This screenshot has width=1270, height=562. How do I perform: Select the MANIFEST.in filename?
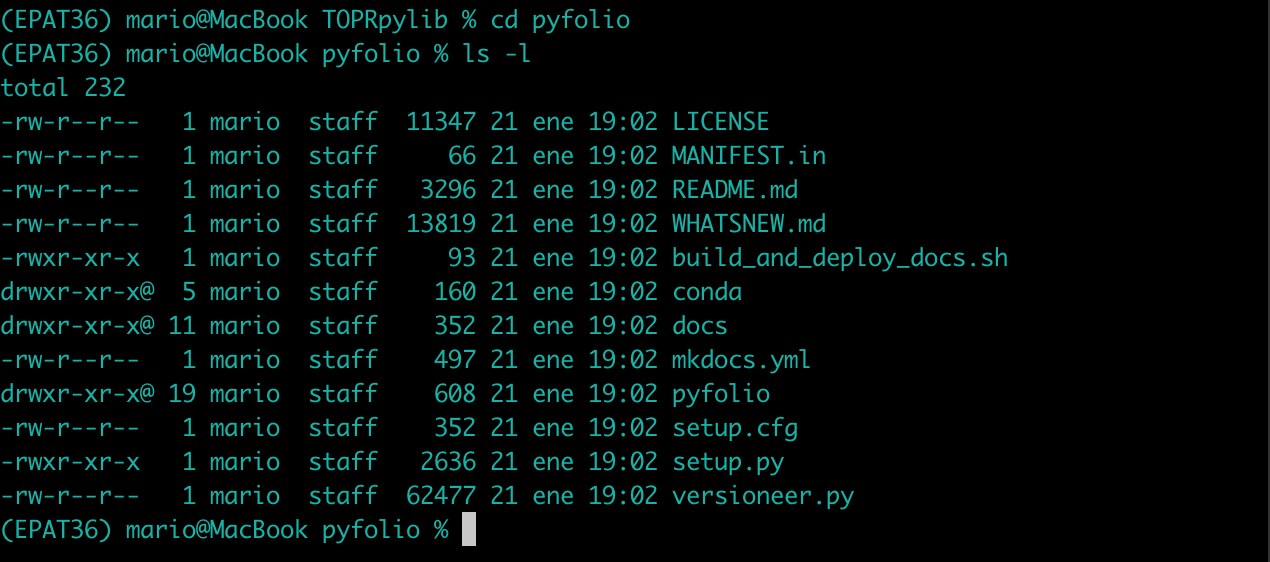(x=748, y=156)
